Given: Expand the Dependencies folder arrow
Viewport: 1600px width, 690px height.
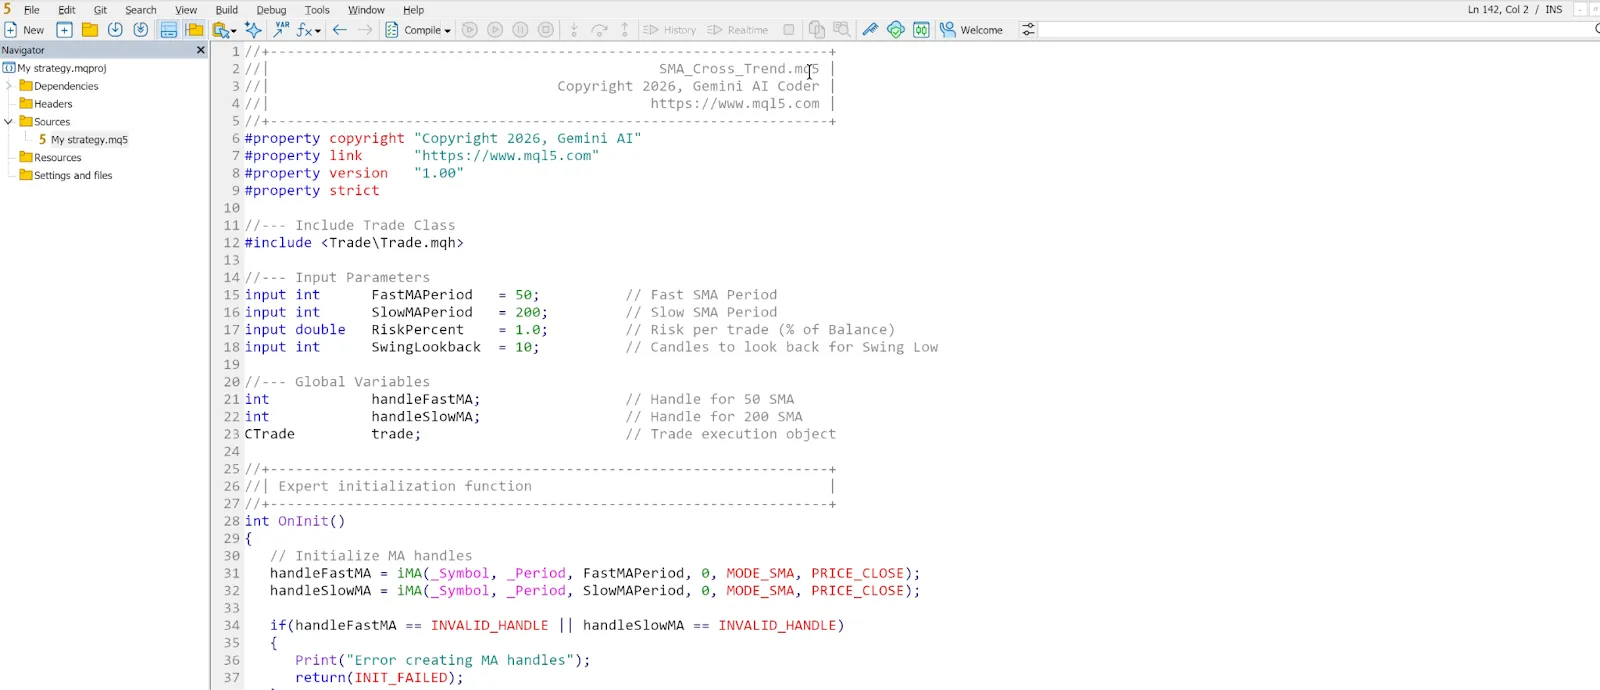Looking at the screenshot, I should pos(9,86).
